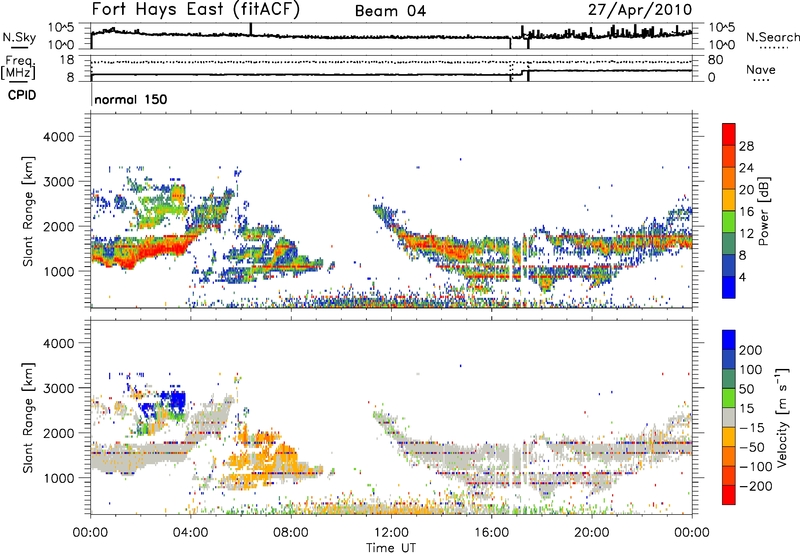Click the '-100' Velocity colorbar value
800x554 pixels.
756,467
